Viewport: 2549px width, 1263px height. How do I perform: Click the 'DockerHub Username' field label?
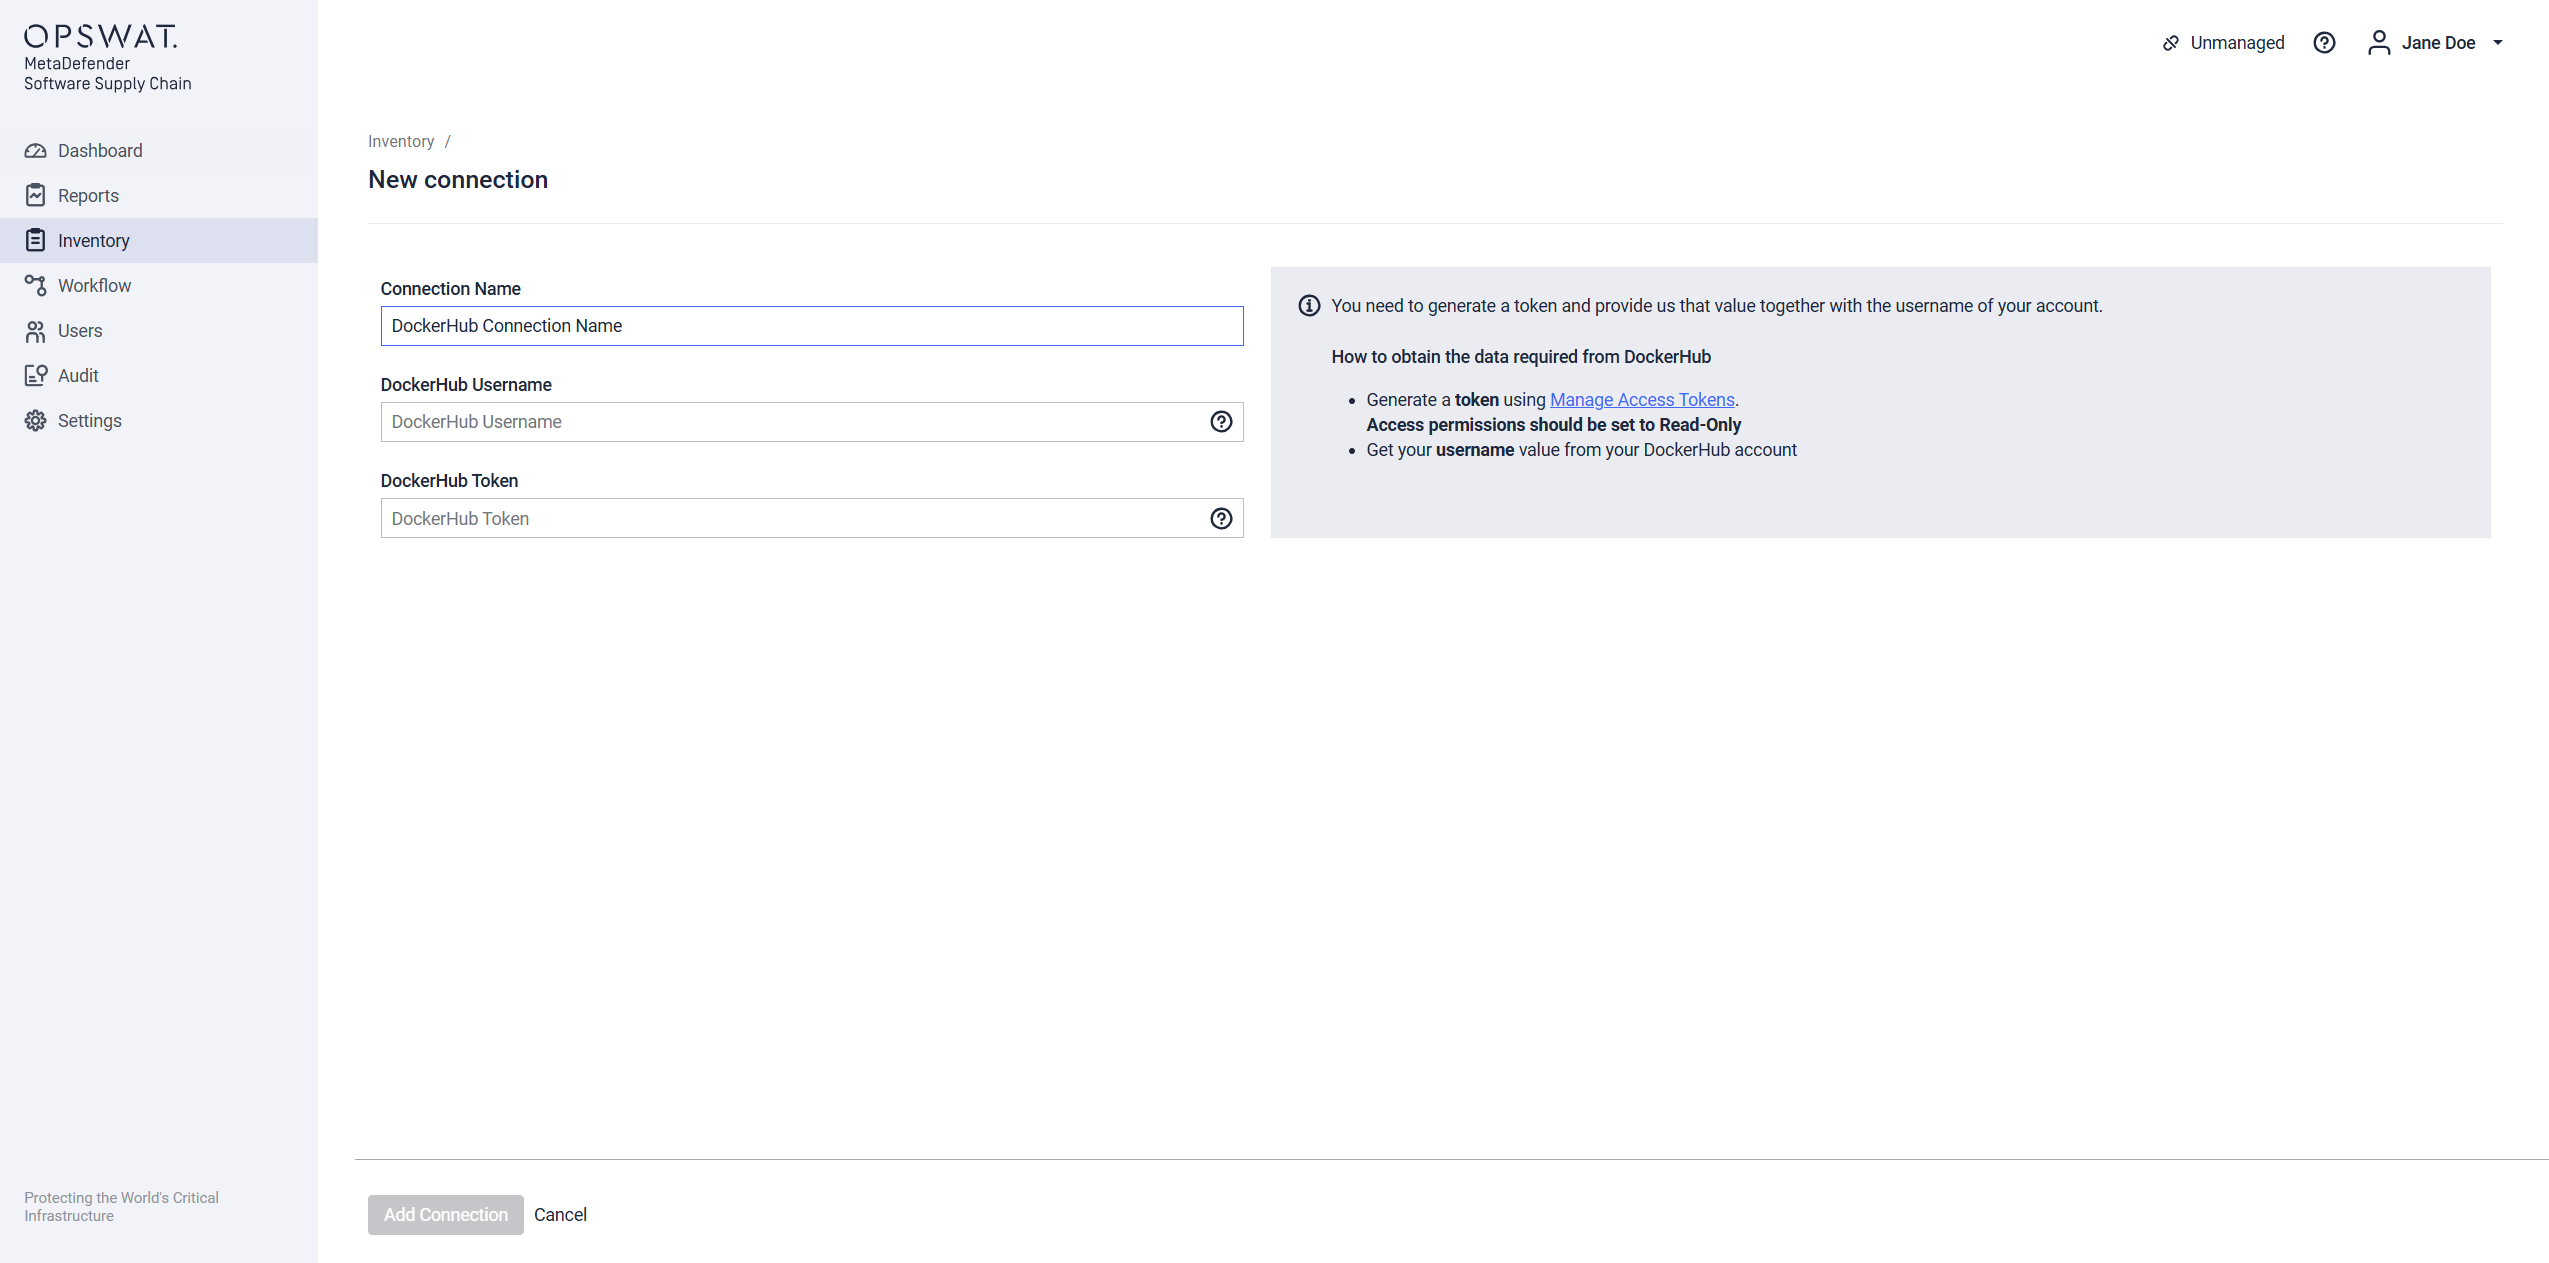pyautogui.click(x=466, y=385)
